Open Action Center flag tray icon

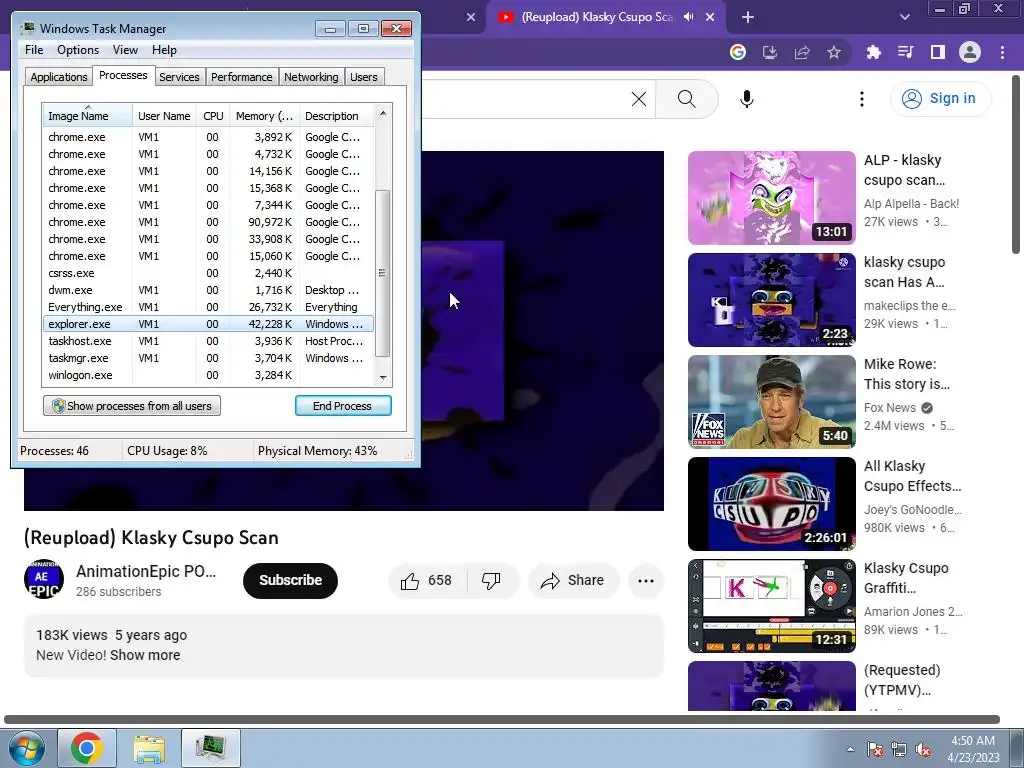click(x=874, y=749)
